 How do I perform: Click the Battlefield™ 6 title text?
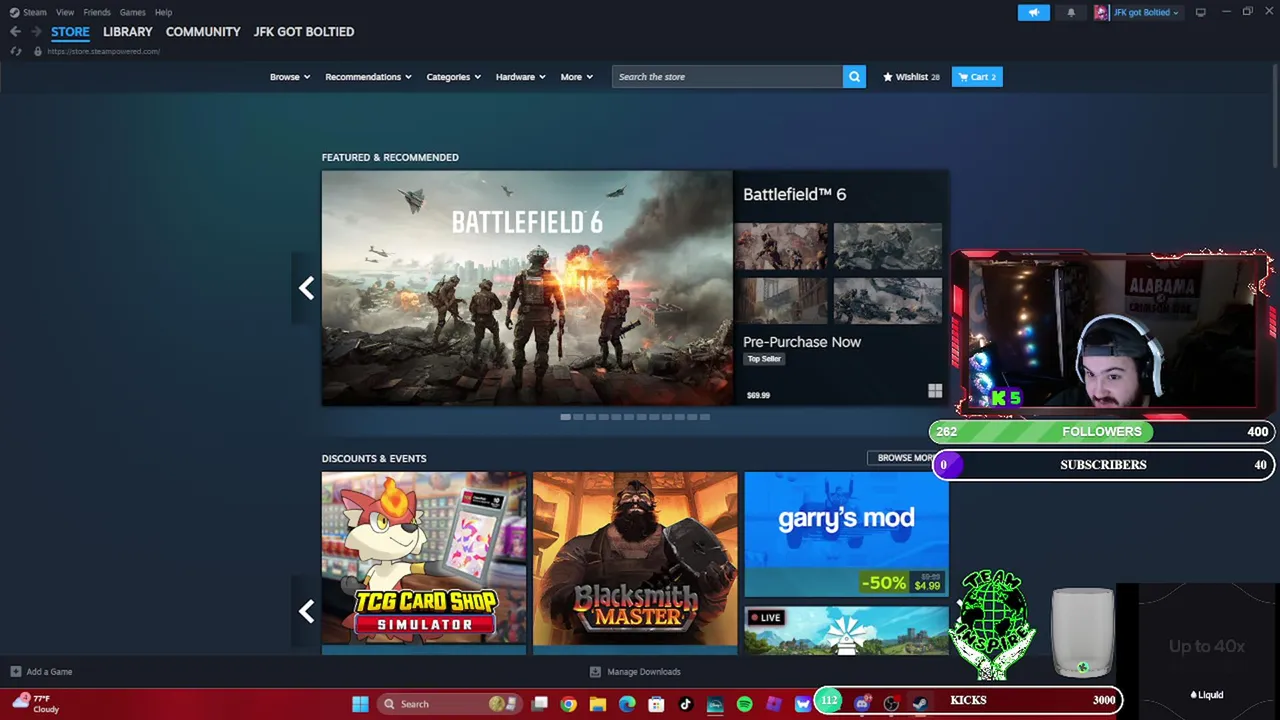click(x=794, y=194)
